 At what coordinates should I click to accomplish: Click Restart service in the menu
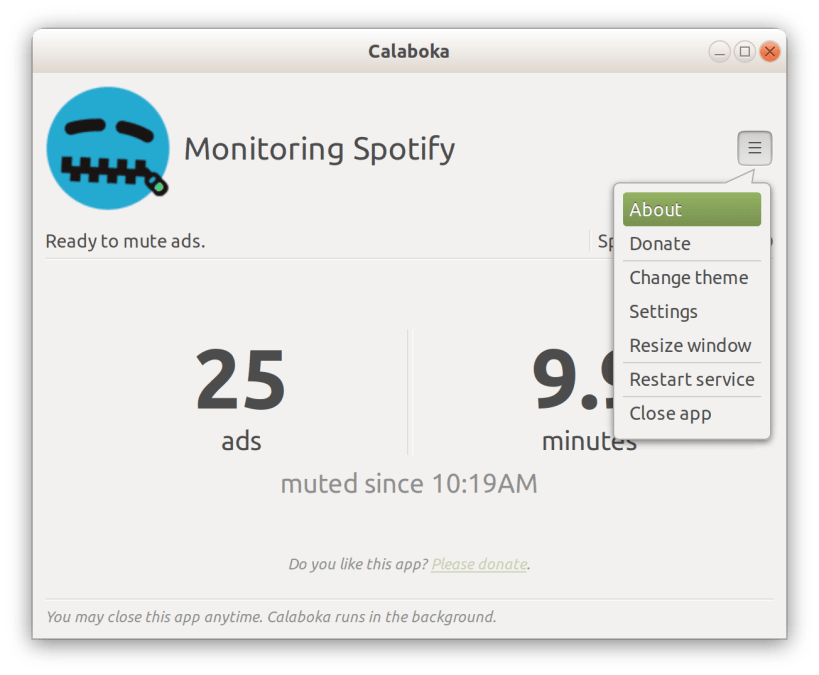[x=692, y=379]
